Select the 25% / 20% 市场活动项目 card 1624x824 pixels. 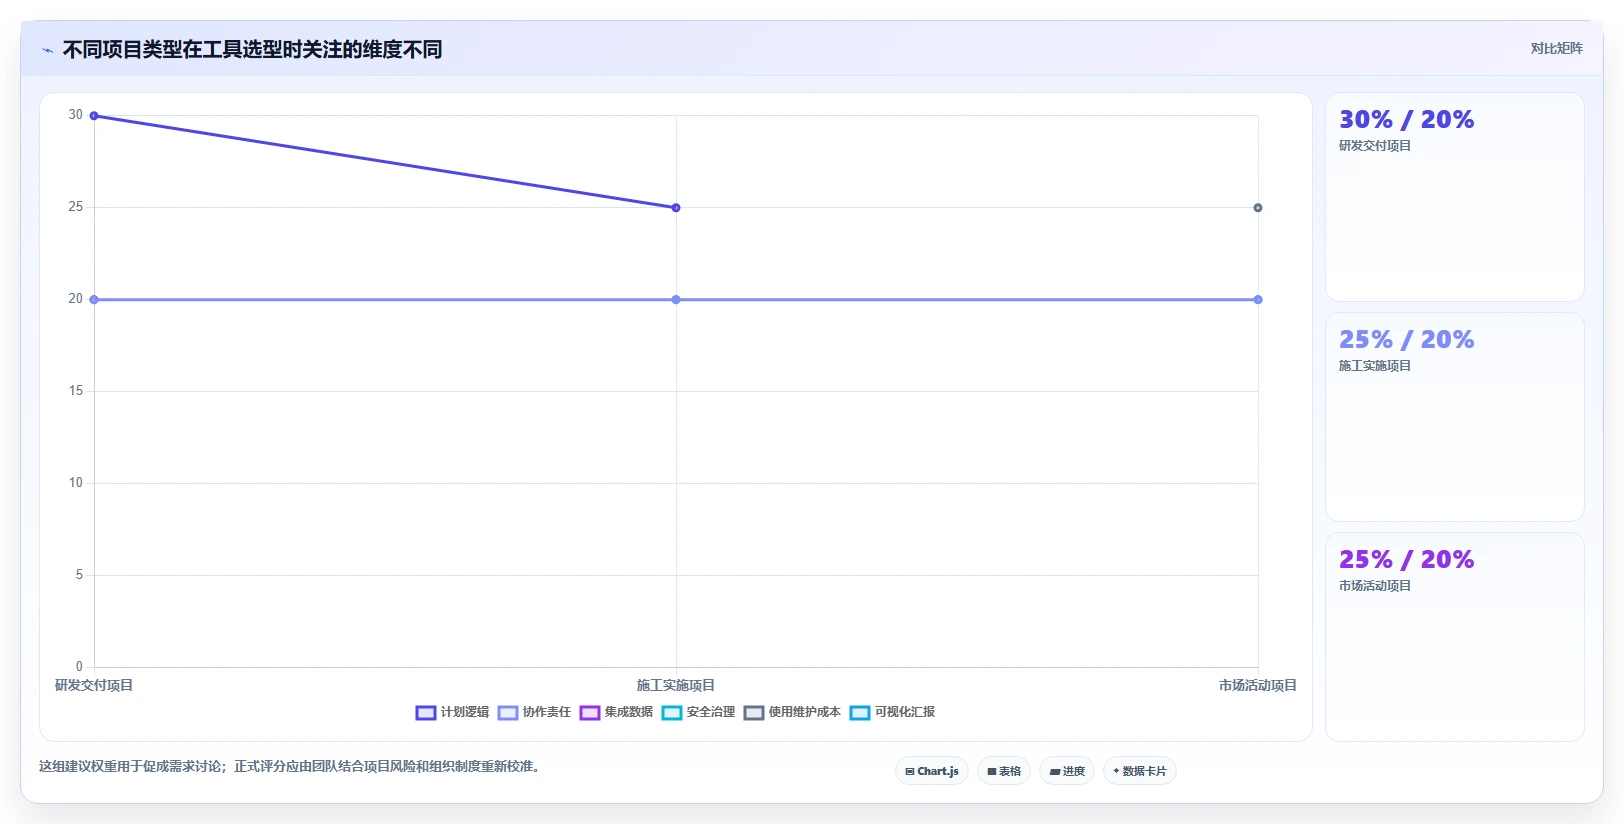1455,637
